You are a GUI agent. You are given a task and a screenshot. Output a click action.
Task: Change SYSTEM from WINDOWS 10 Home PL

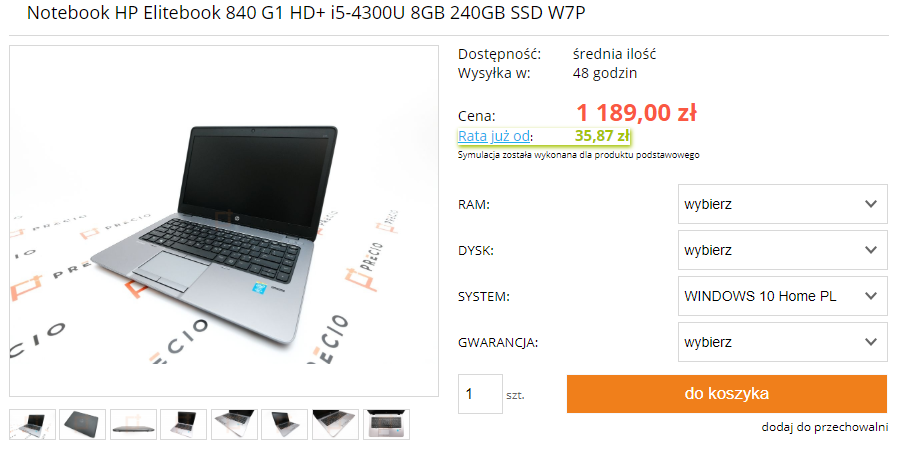click(x=783, y=296)
